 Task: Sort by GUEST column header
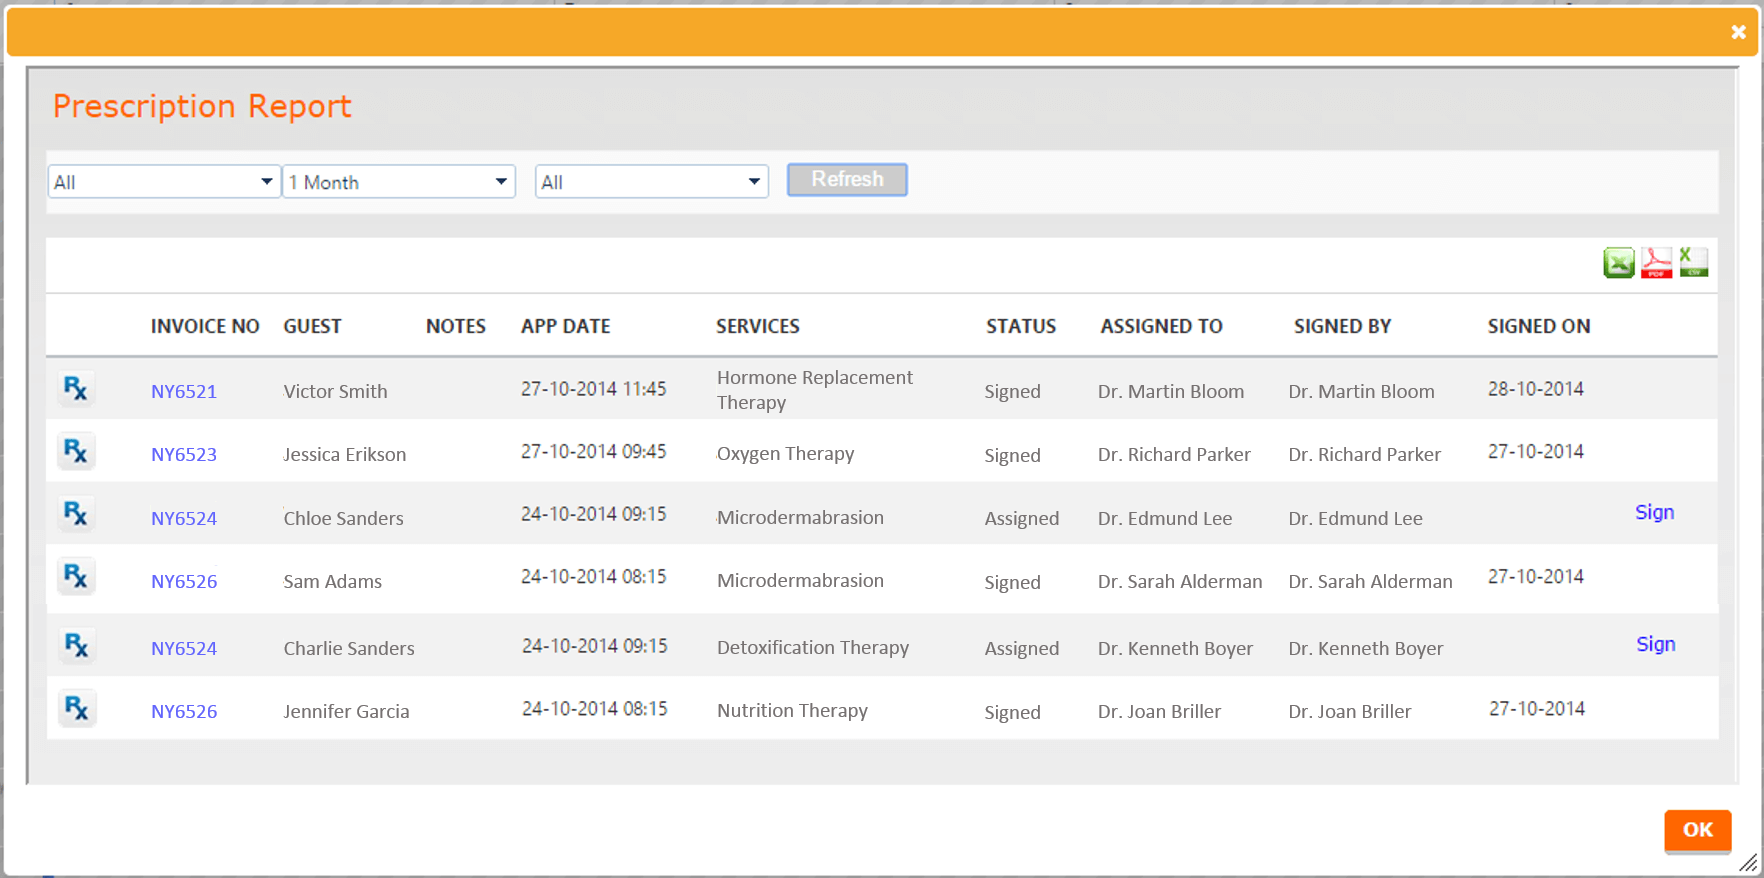tap(312, 326)
